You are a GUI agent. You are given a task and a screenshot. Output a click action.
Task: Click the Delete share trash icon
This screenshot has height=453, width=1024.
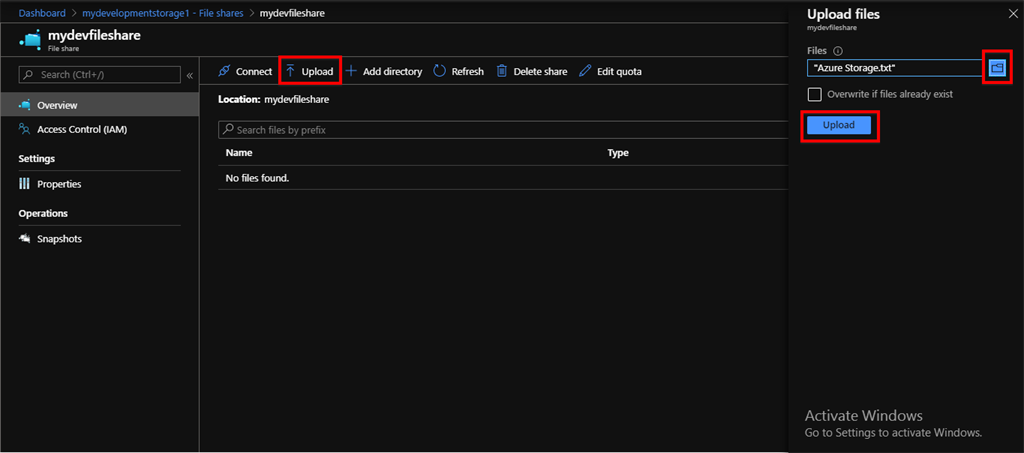point(502,71)
